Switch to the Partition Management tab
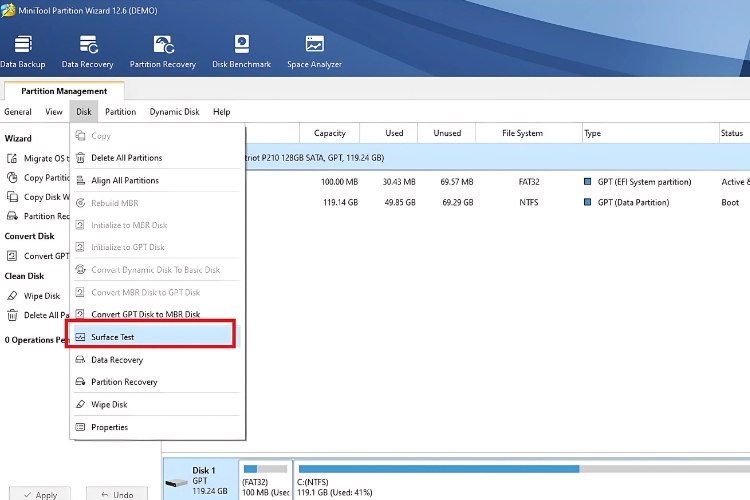Viewport: 750px width, 500px height. [x=64, y=91]
